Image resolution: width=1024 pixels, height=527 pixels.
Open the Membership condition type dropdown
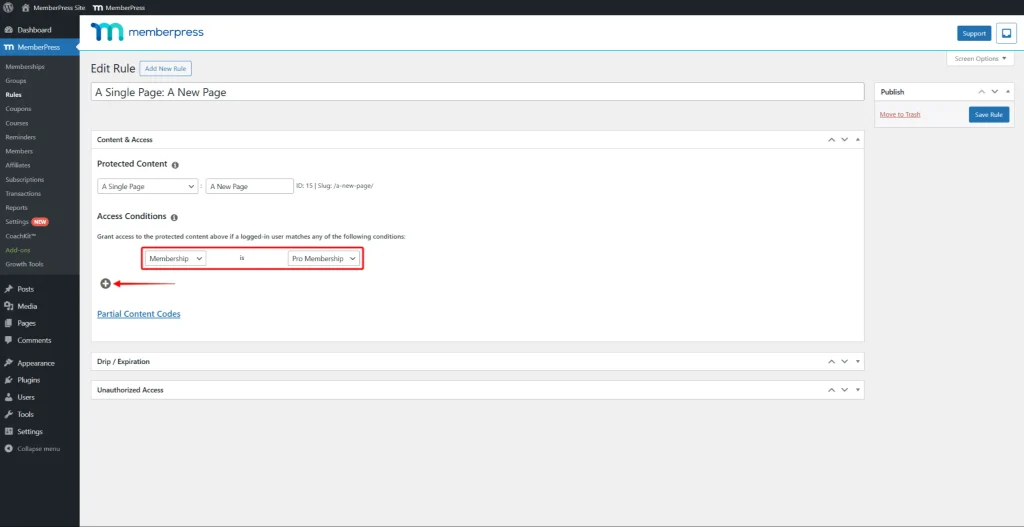[176, 259]
